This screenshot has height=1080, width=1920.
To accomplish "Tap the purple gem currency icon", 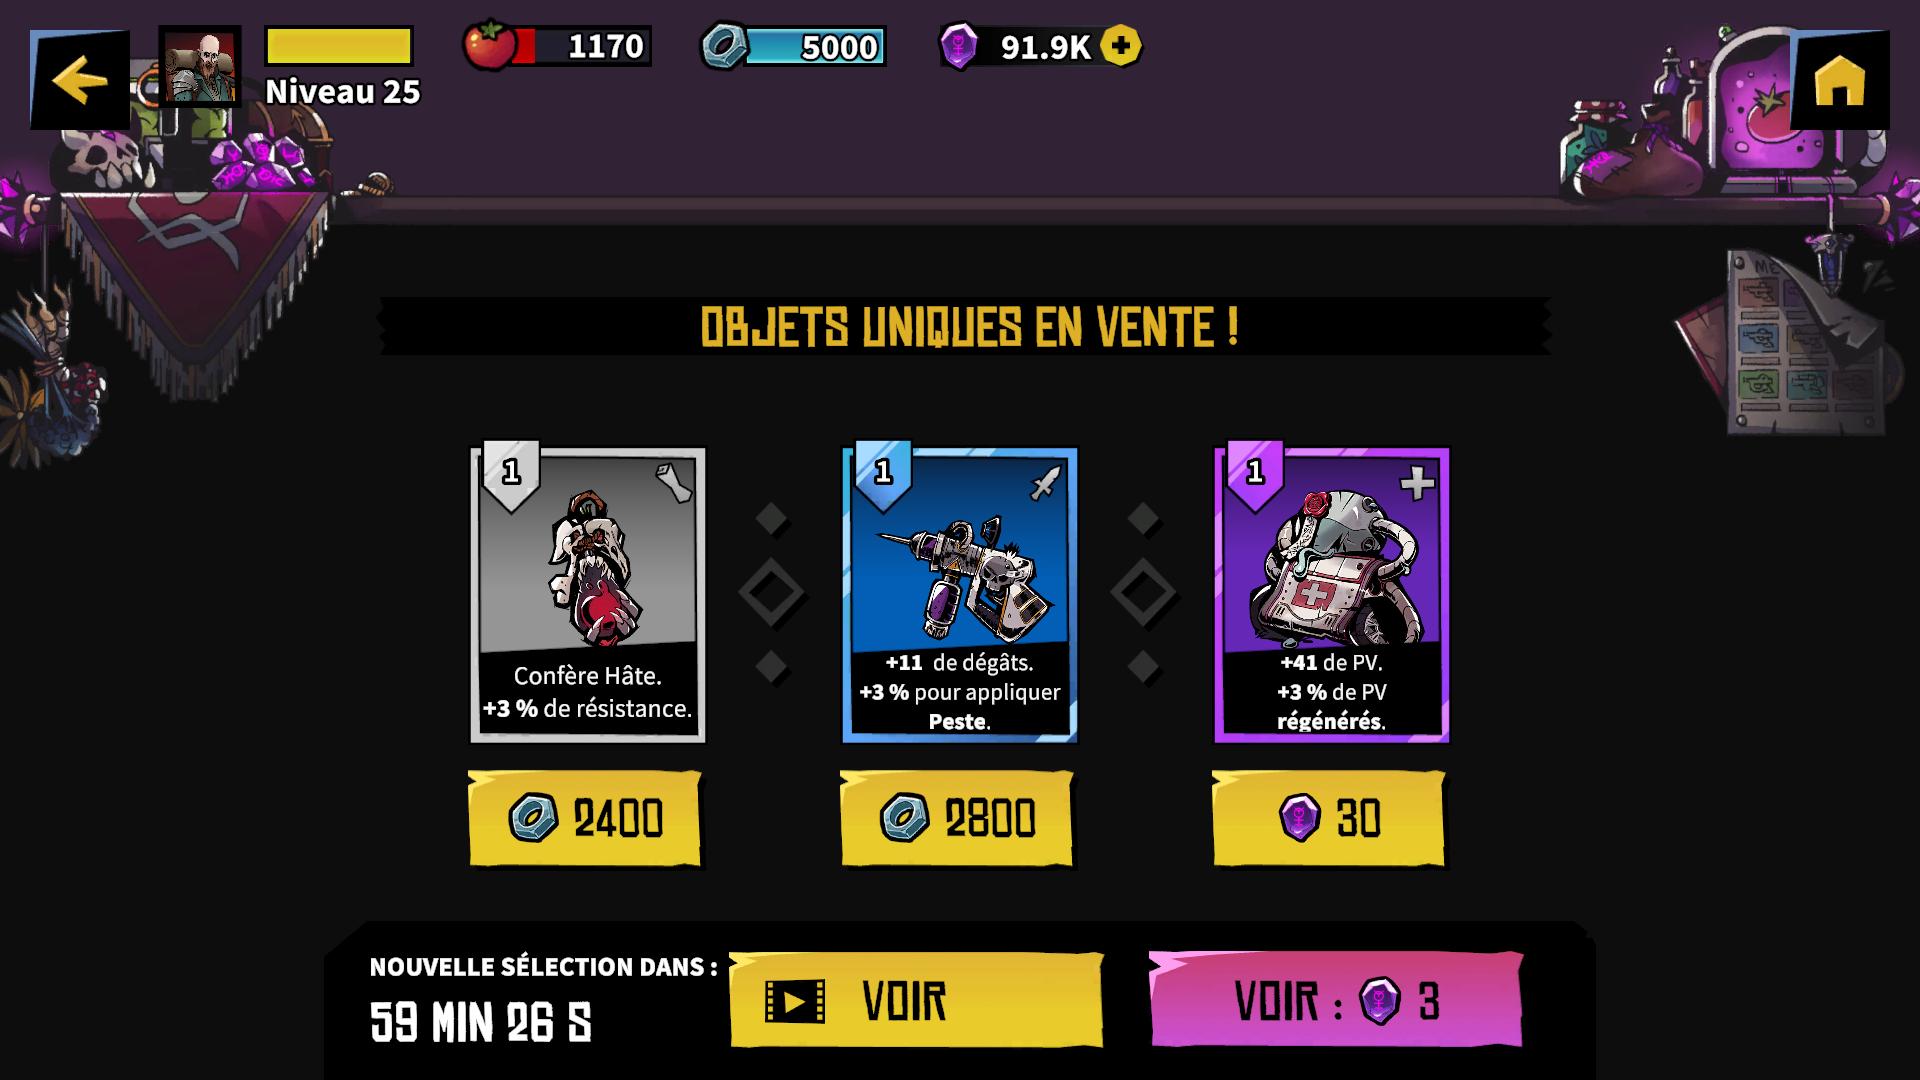I will pyautogui.click(x=959, y=46).
